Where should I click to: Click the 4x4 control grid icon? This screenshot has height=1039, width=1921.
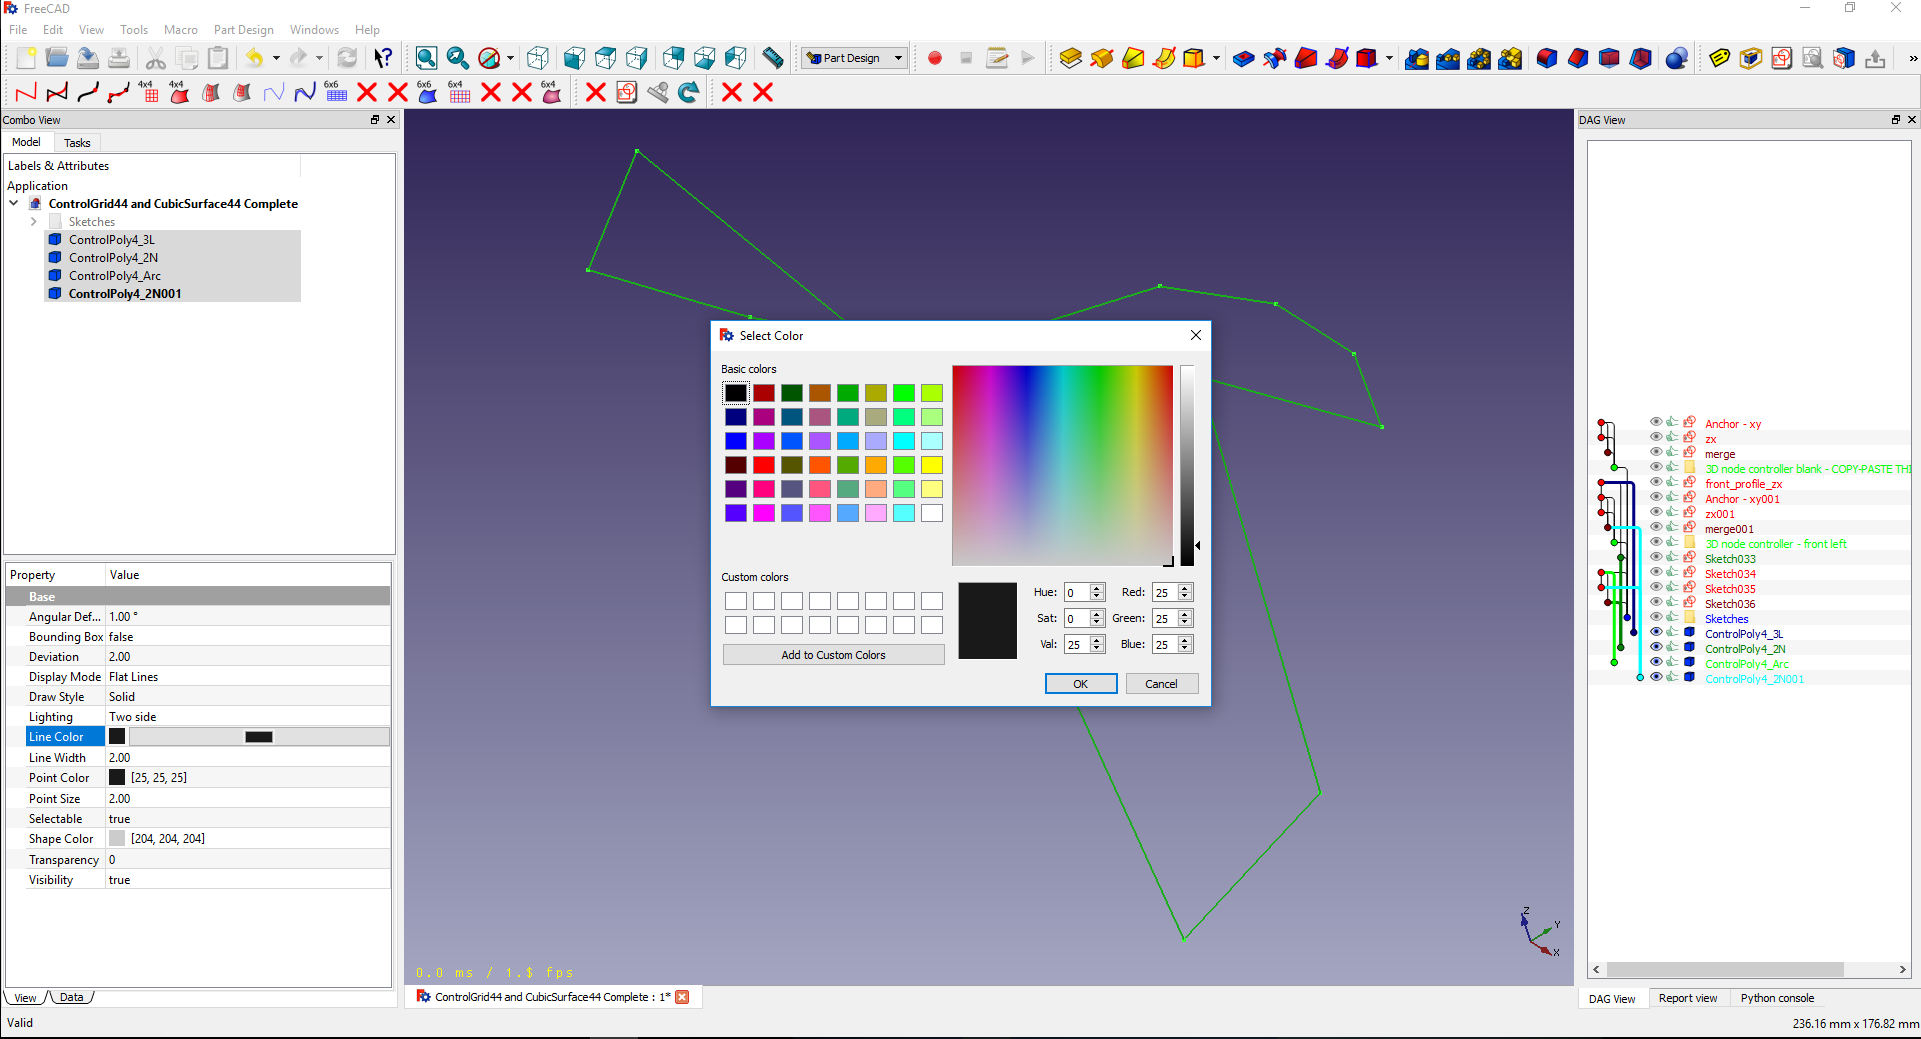click(x=148, y=92)
